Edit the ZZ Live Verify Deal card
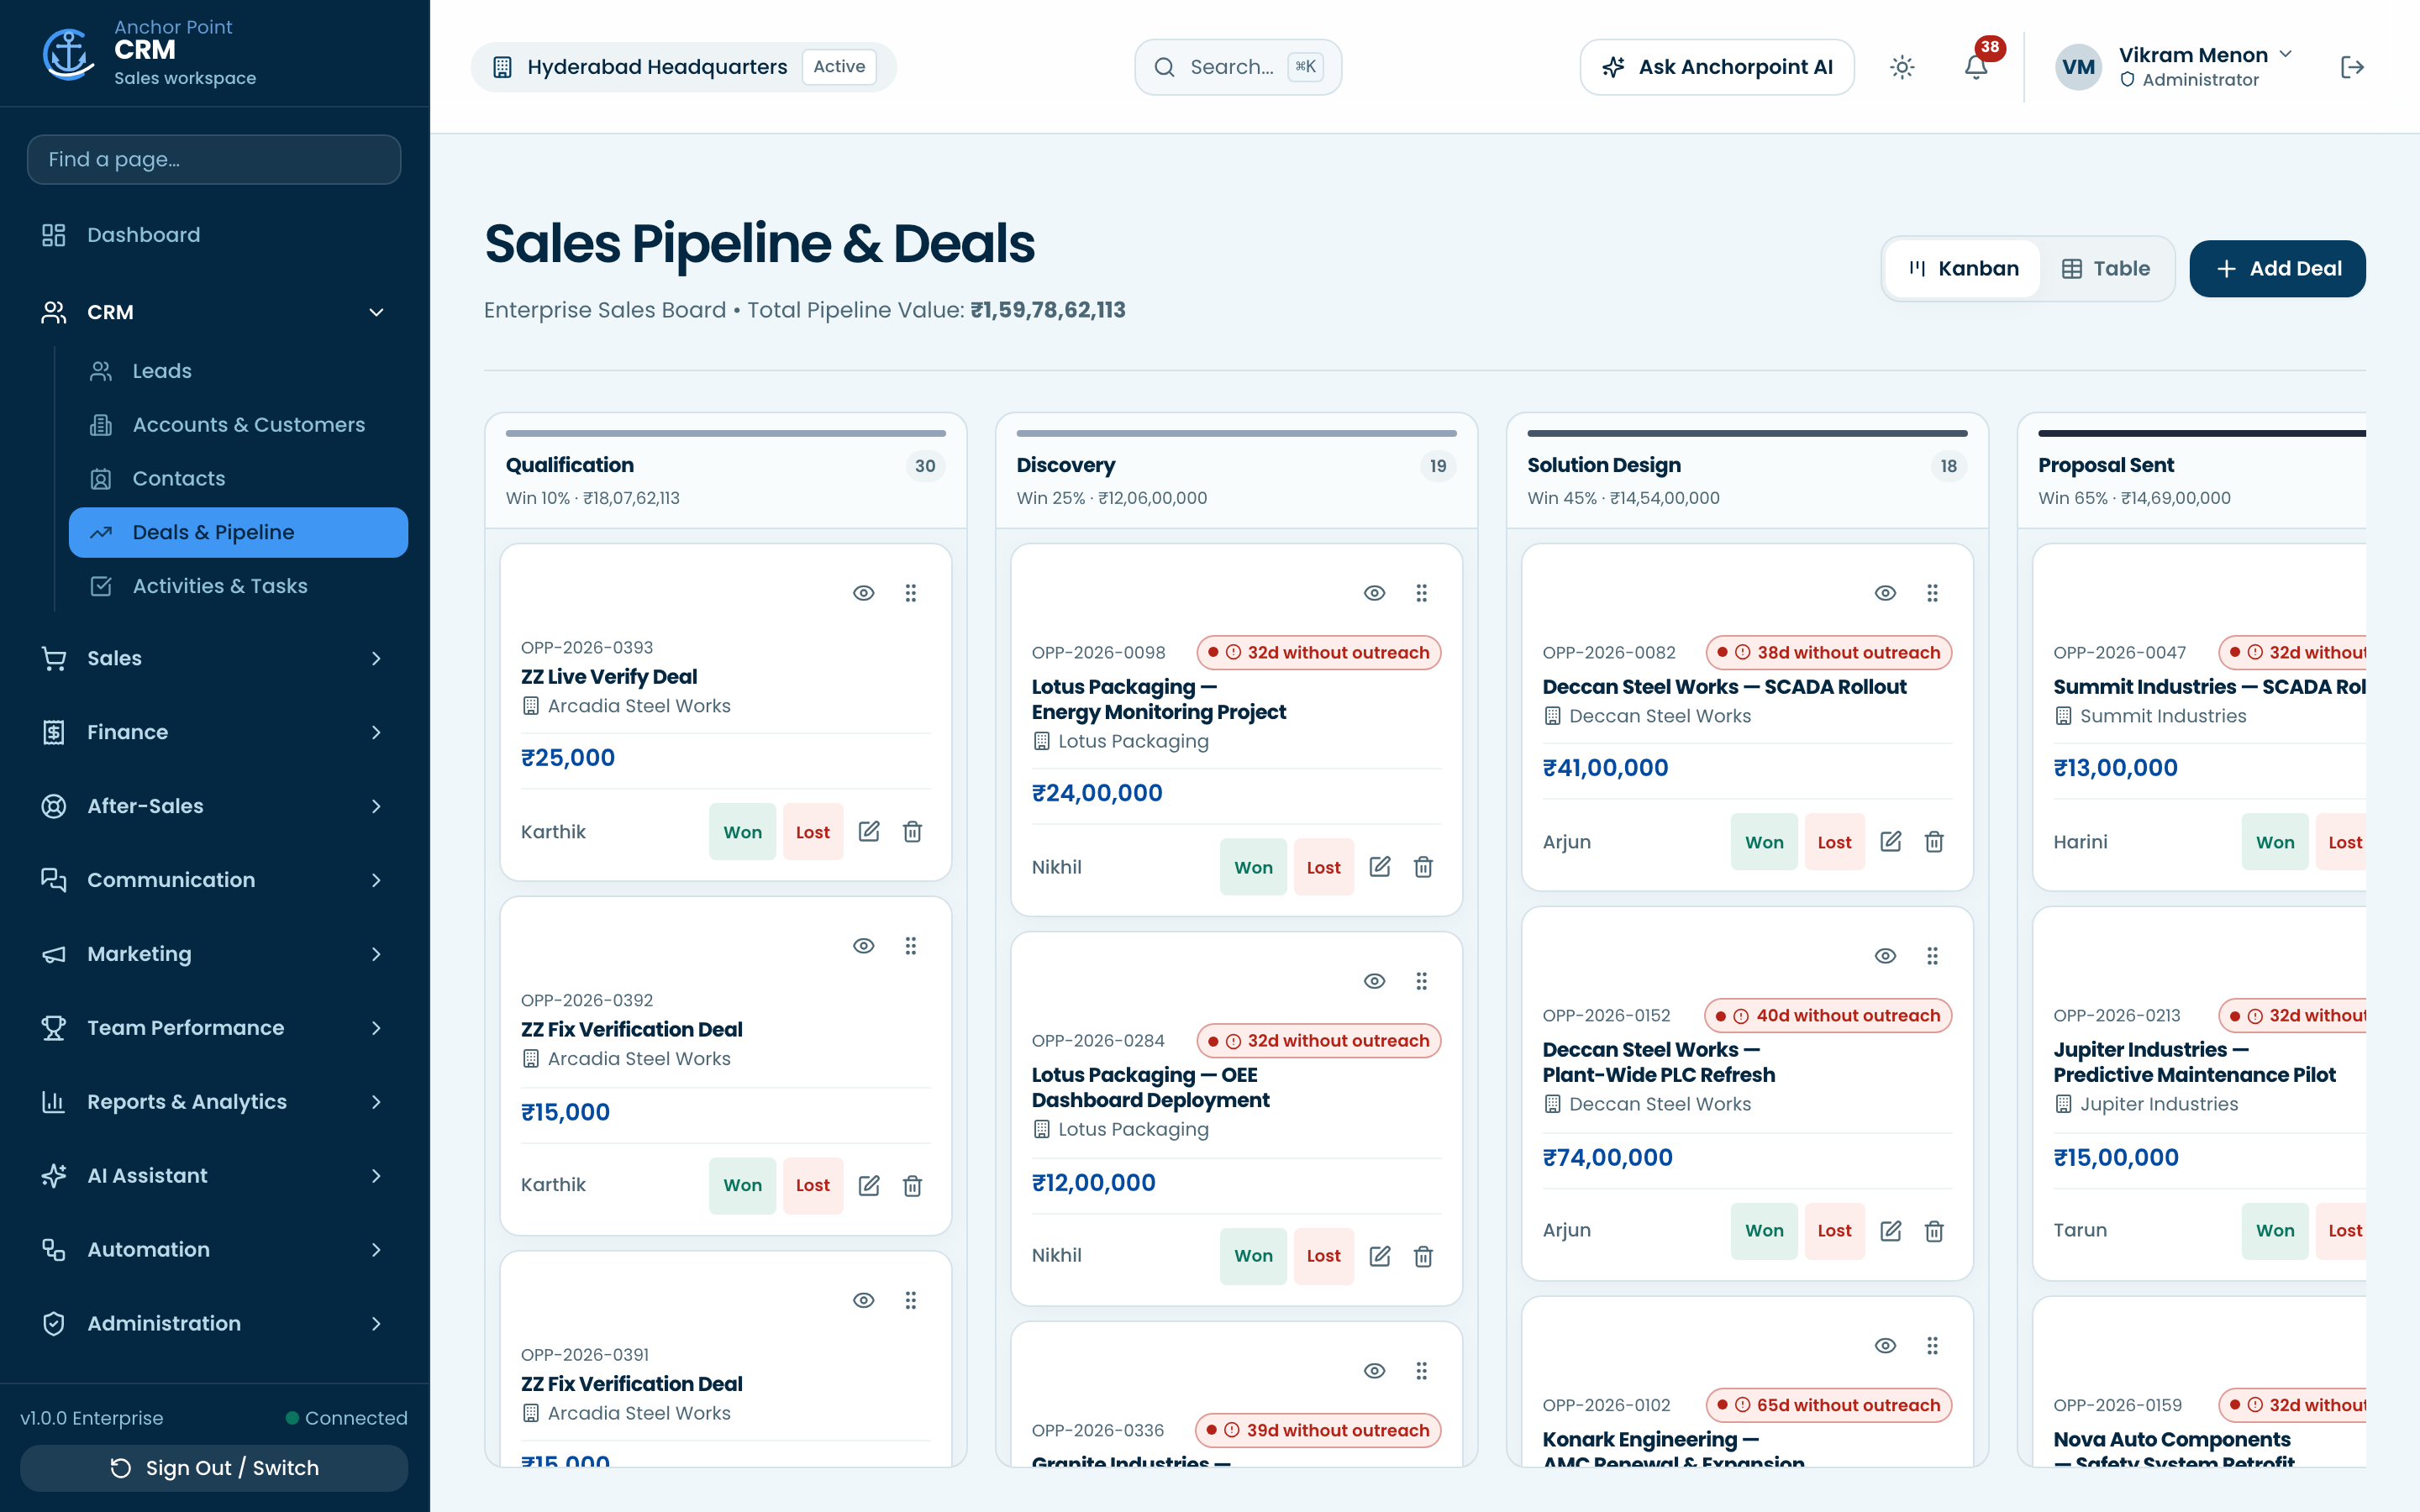Image resolution: width=2420 pixels, height=1512 pixels. point(869,831)
